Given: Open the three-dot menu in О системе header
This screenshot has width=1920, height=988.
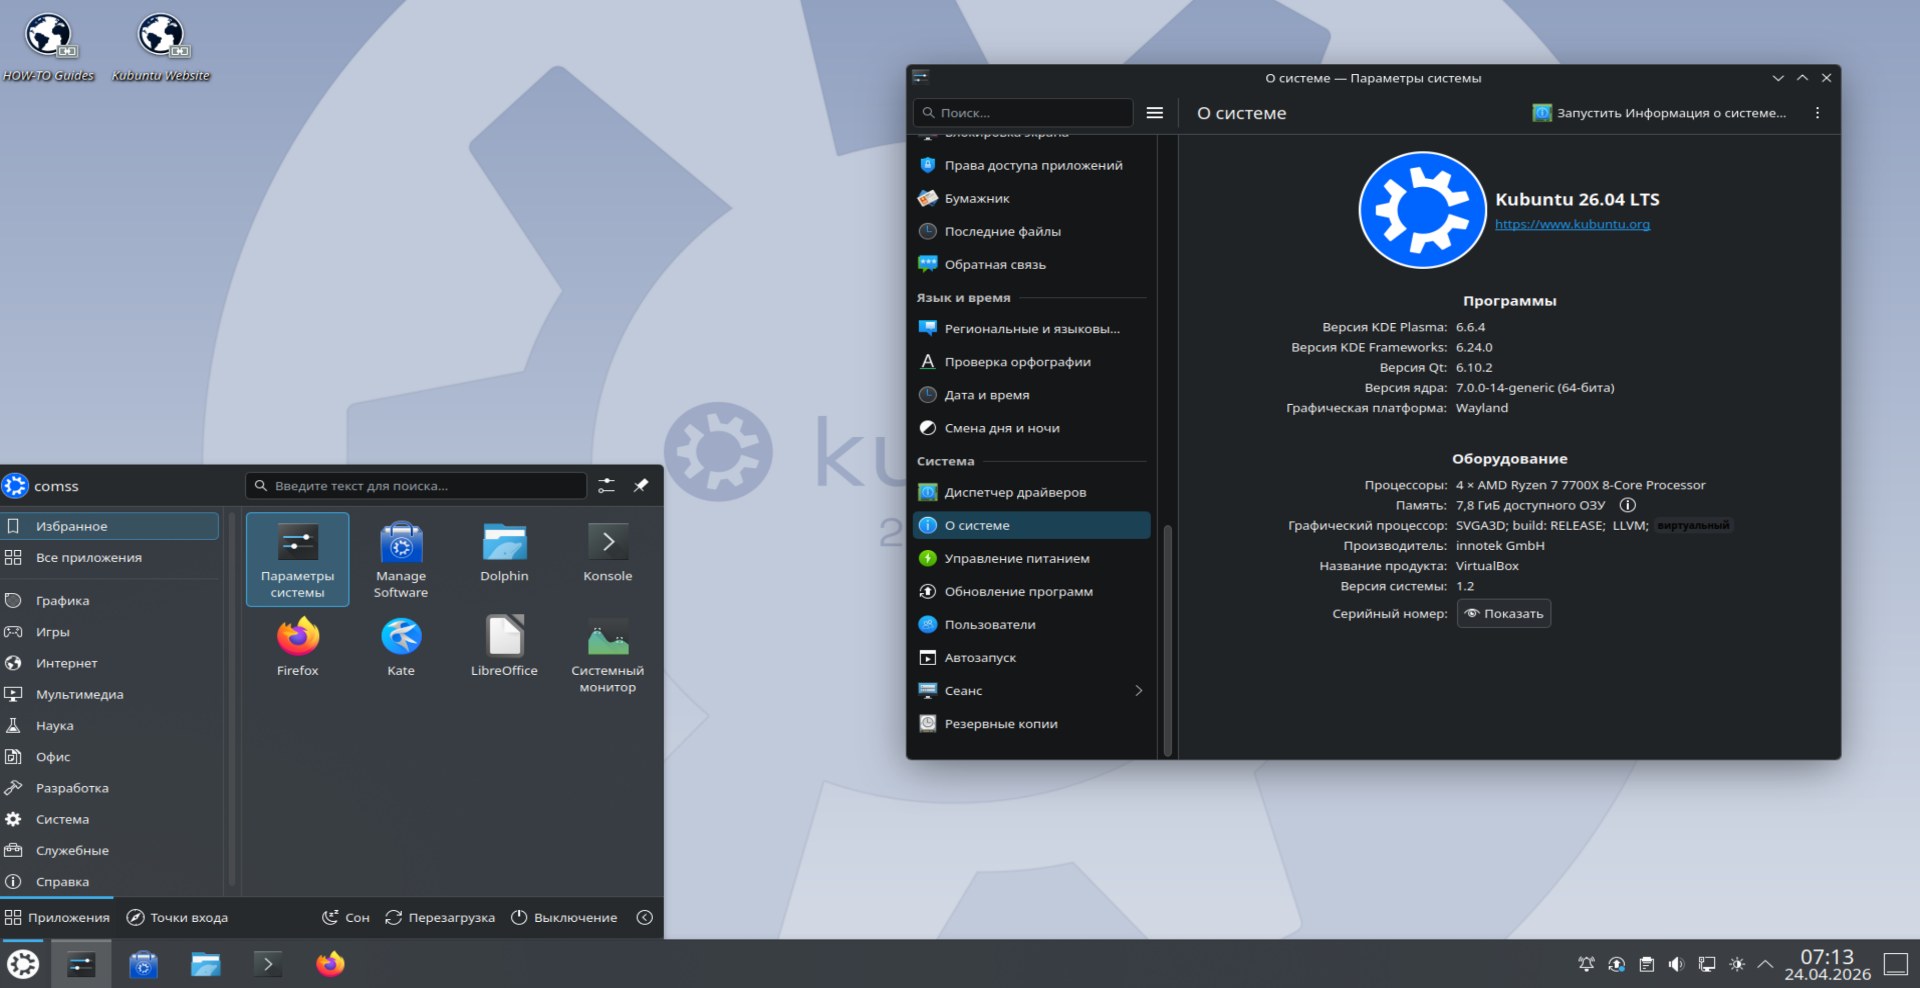Looking at the screenshot, I should click(1817, 113).
